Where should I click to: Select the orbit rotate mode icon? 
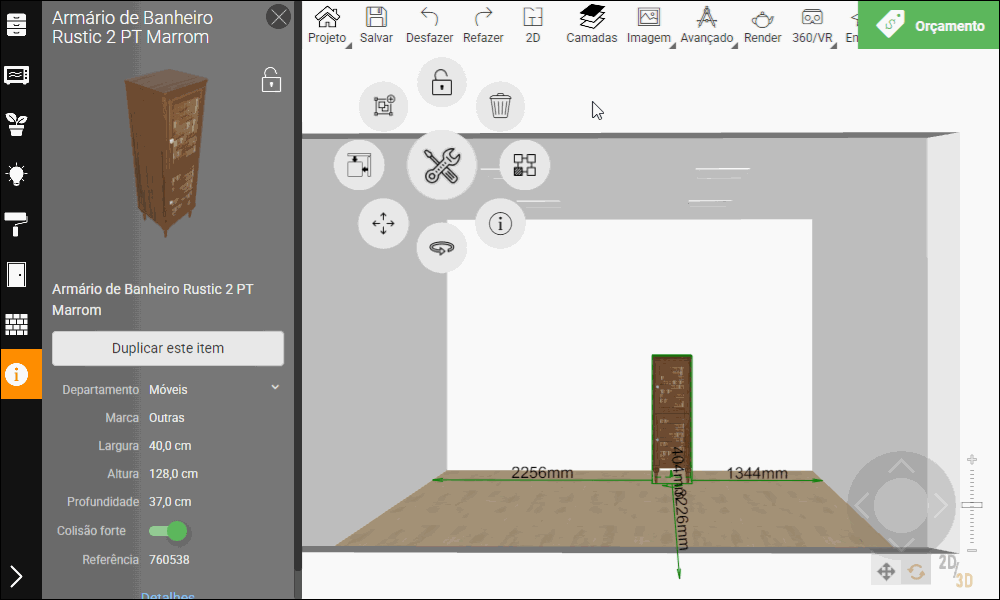916,571
